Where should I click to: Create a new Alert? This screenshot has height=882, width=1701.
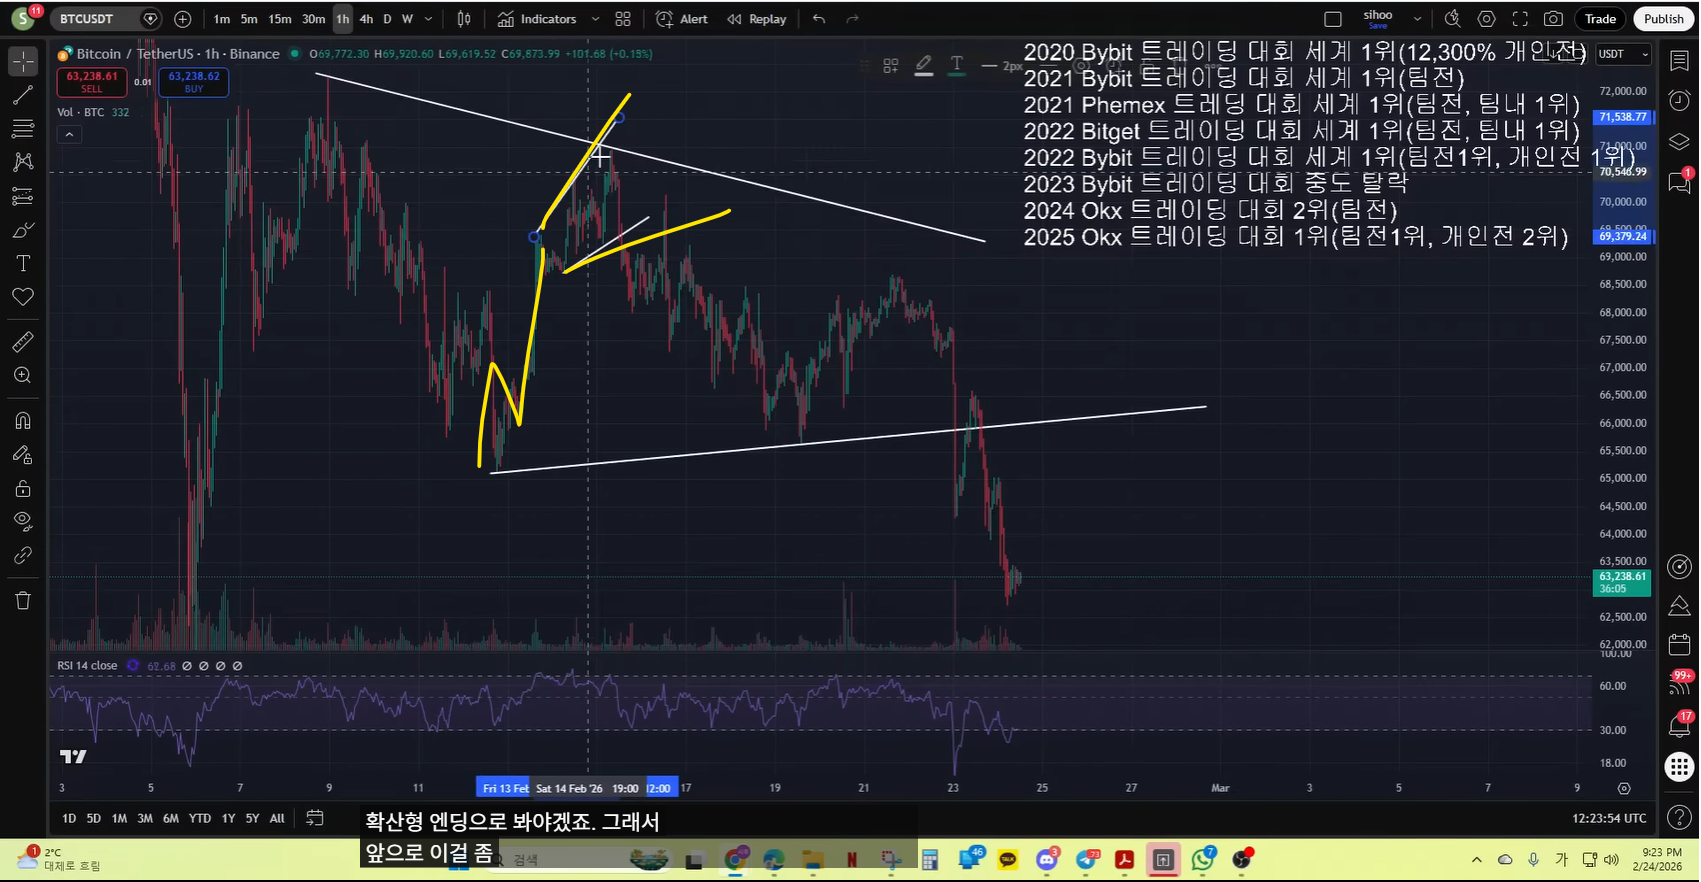click(x=682, y=19)
